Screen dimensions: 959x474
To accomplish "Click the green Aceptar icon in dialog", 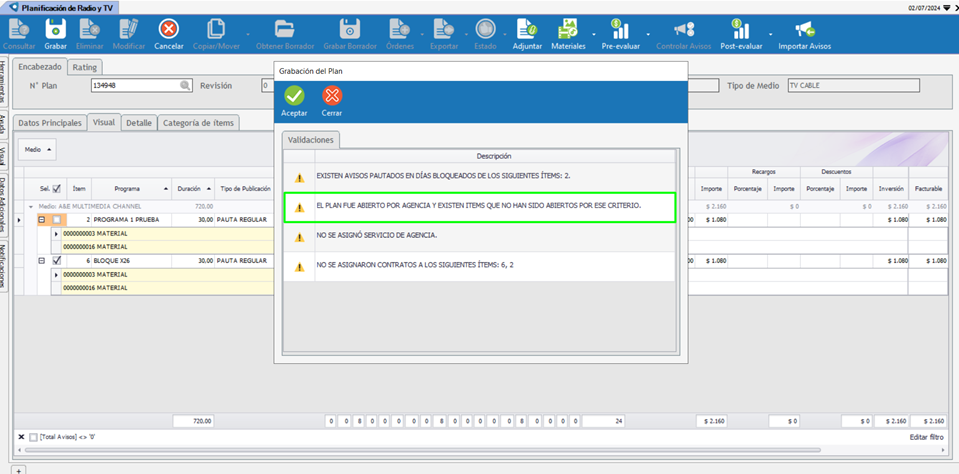I will pos(294,95).
